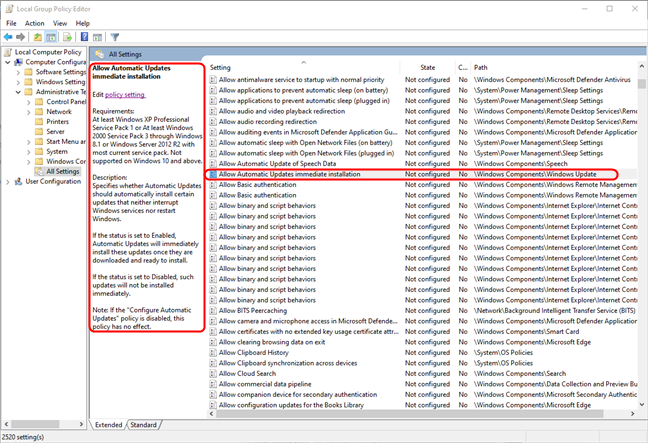
Task: Select Allow certificates with no extended key usage
Action: 308,331
